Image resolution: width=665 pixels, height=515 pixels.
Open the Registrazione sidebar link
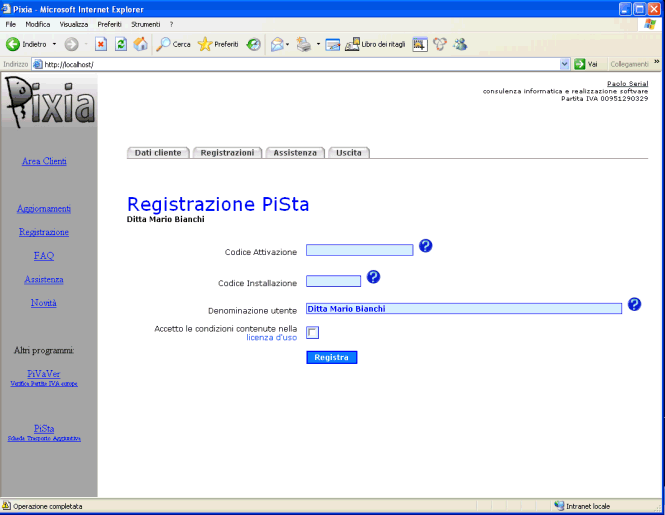[44, 232]
